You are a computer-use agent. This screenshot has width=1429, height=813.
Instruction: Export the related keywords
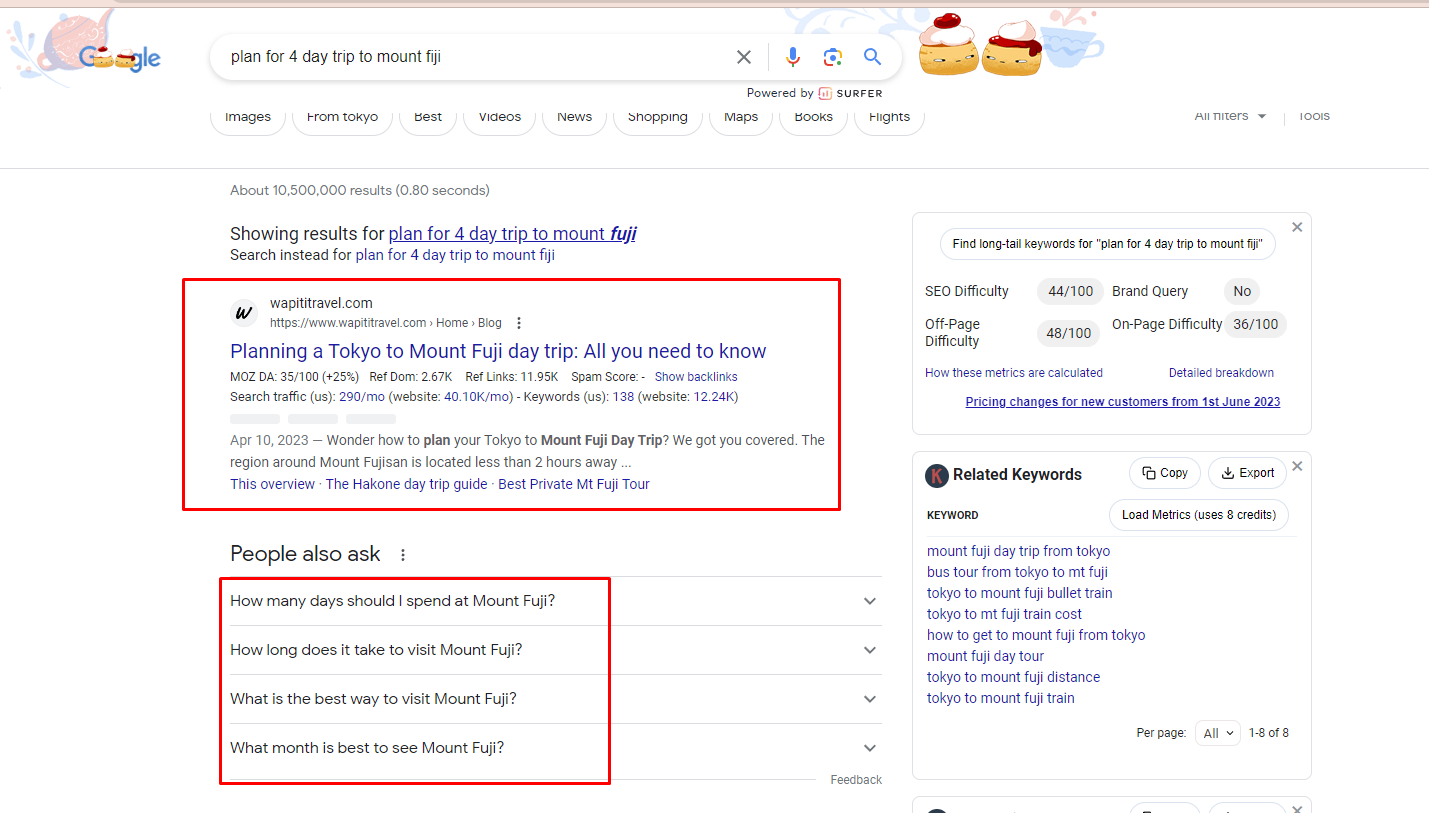pos(1247,473)
